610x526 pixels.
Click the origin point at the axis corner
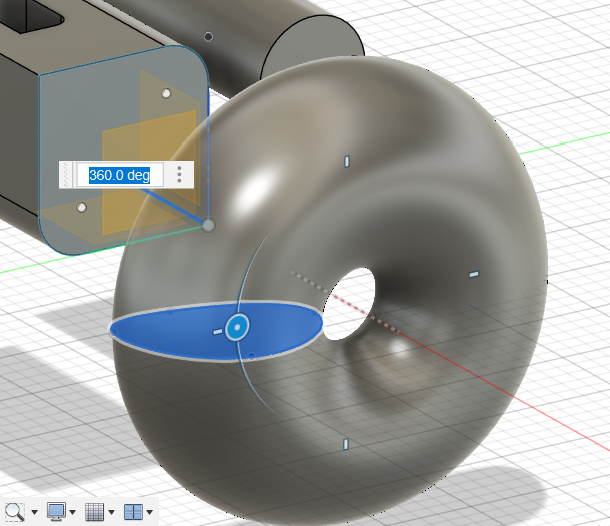[x=209, y=225]
